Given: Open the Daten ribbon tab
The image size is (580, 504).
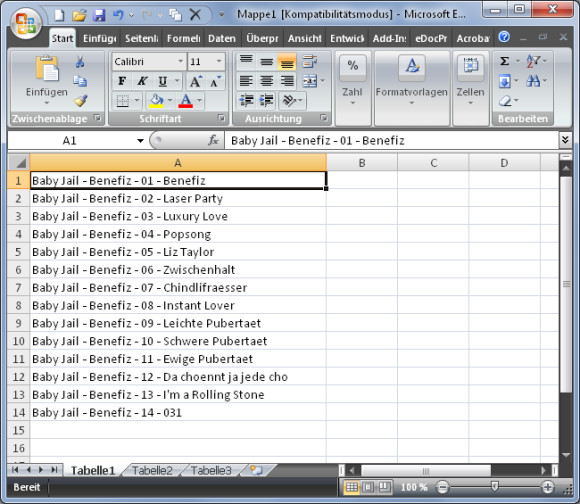Looking at the screenshot, I should (x=222, y=38).
